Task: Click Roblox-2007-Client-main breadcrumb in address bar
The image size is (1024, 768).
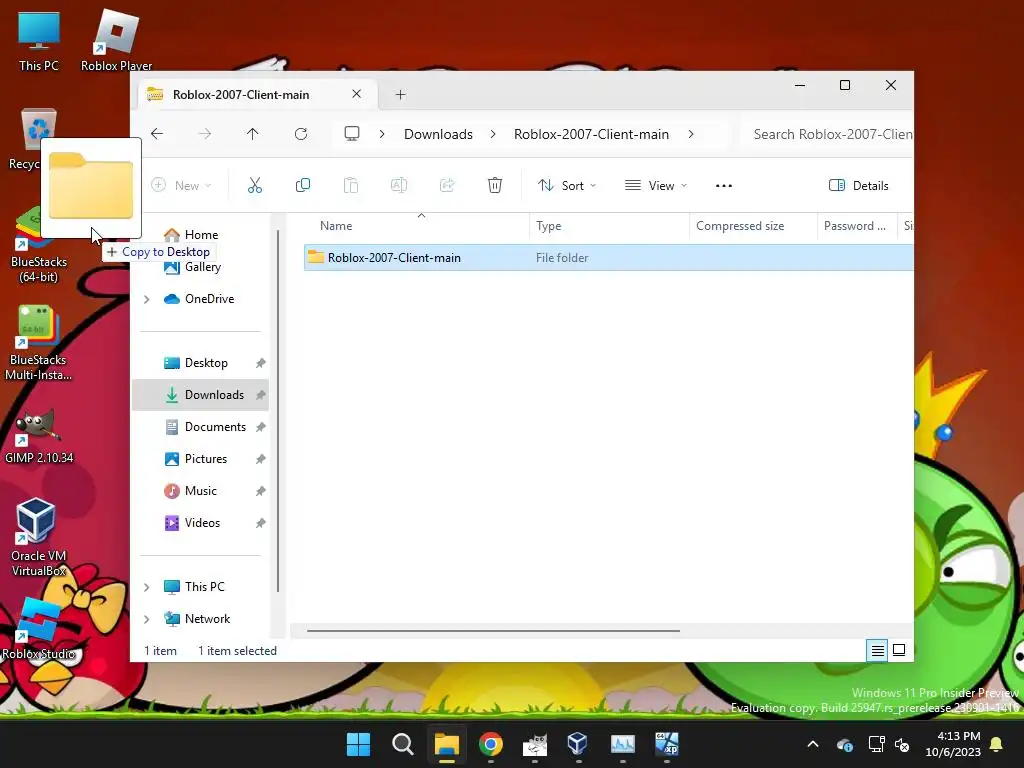Action: pos(591,134)
